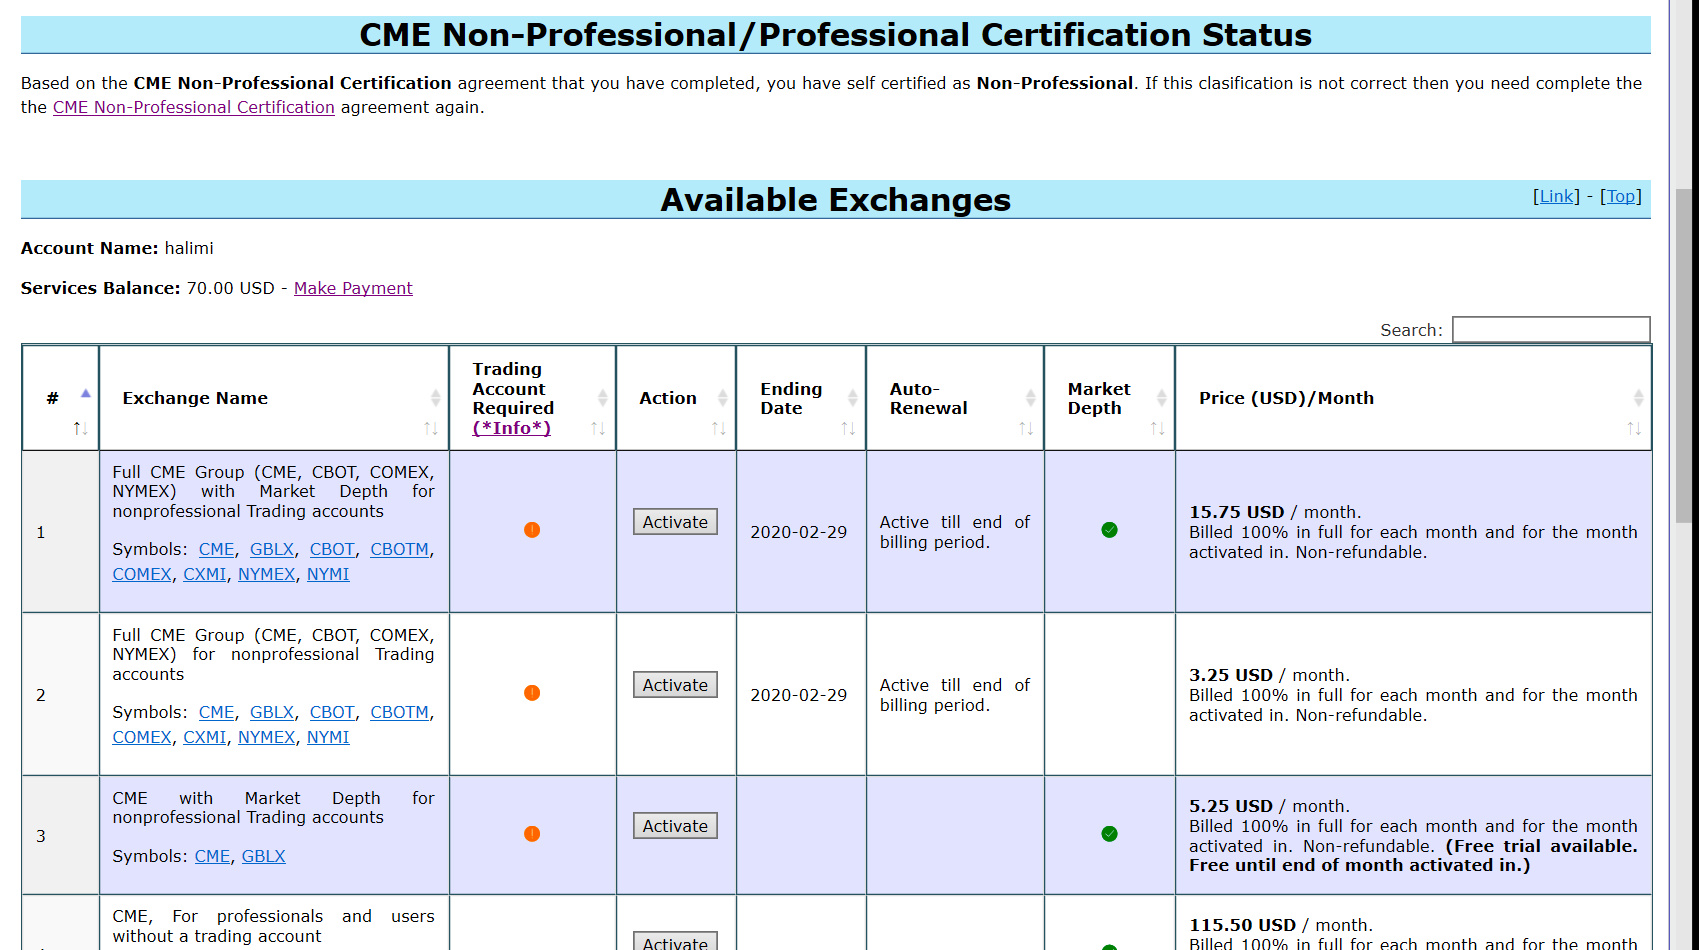Screen dimensions: 1699x950
Task: Click the [Link] anchor in Available Exchanges
Action: [1557, 196]
